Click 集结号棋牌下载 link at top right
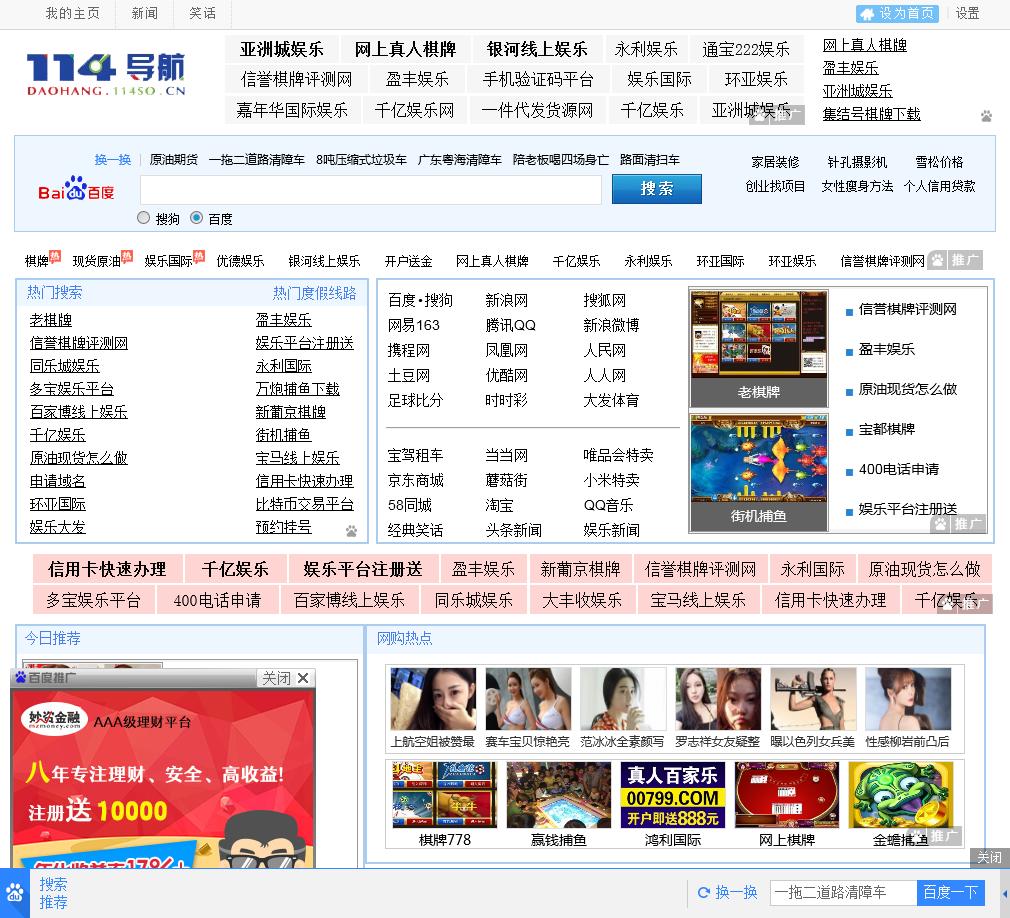1010x918 pixels. pos(871,114)
